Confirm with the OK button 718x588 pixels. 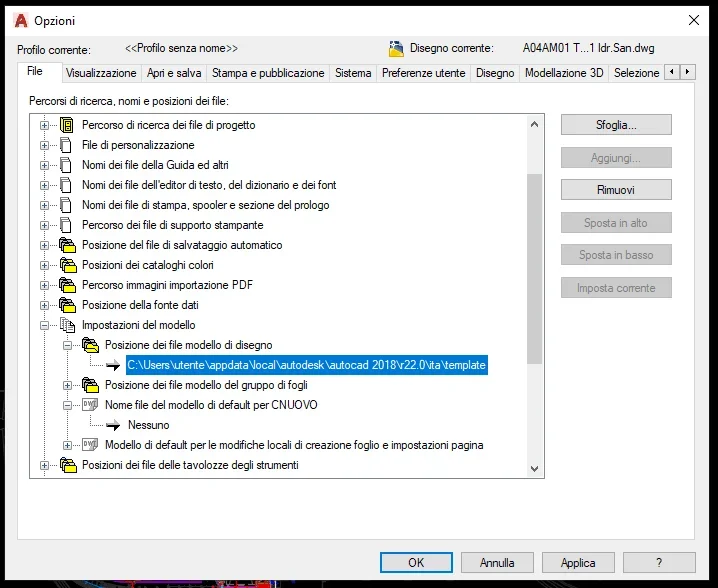tap(416, 562)
